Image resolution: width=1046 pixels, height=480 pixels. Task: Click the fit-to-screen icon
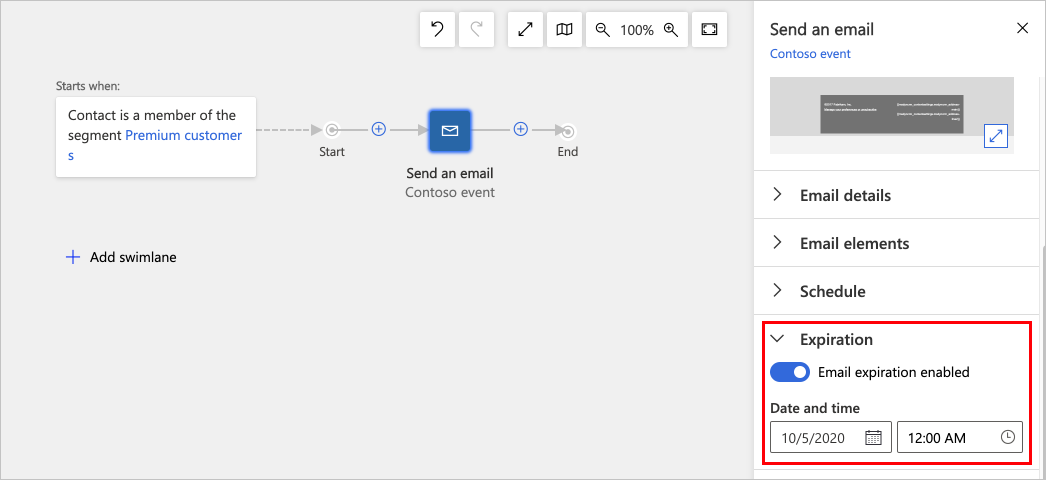[709, 30]
